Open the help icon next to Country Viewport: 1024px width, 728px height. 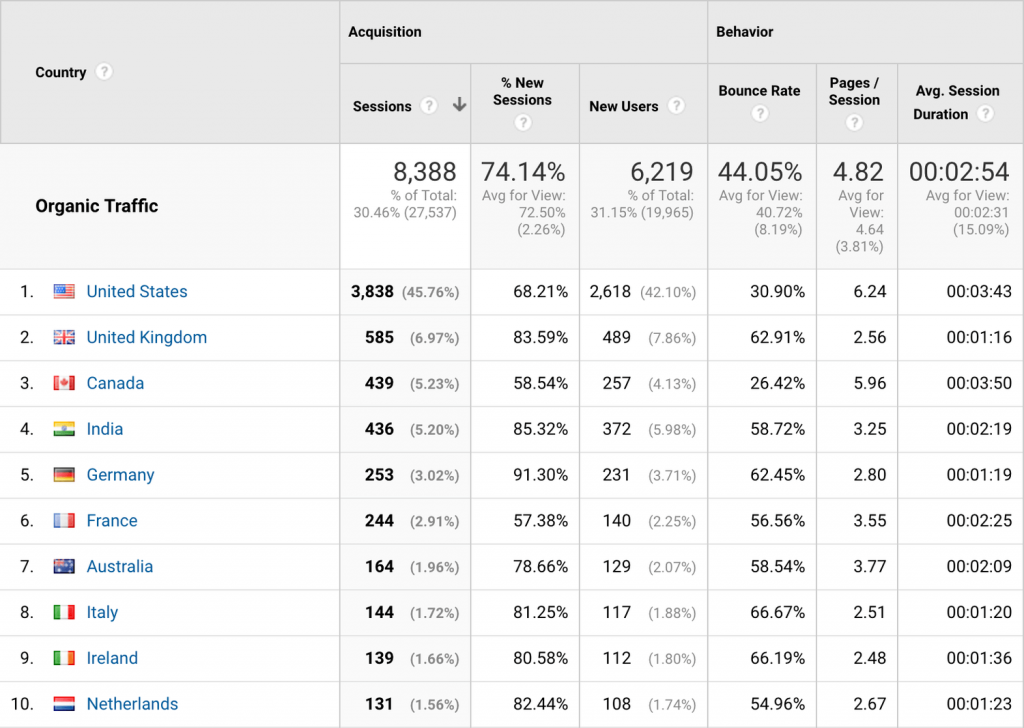[104, 72]
